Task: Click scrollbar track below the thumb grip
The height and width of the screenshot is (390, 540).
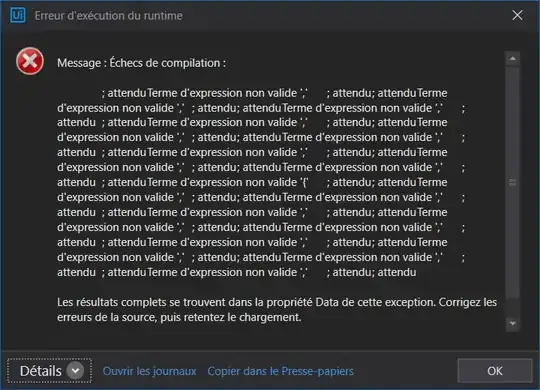Action: click(x=512, y=241)
